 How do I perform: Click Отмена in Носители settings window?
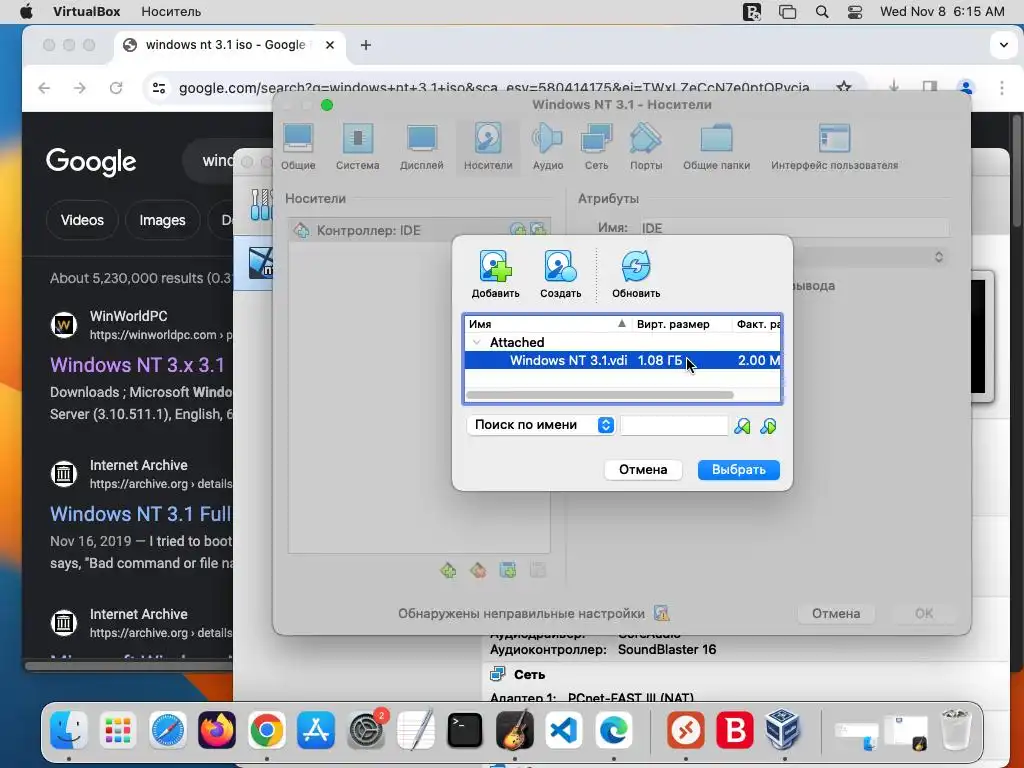[836, 613]
